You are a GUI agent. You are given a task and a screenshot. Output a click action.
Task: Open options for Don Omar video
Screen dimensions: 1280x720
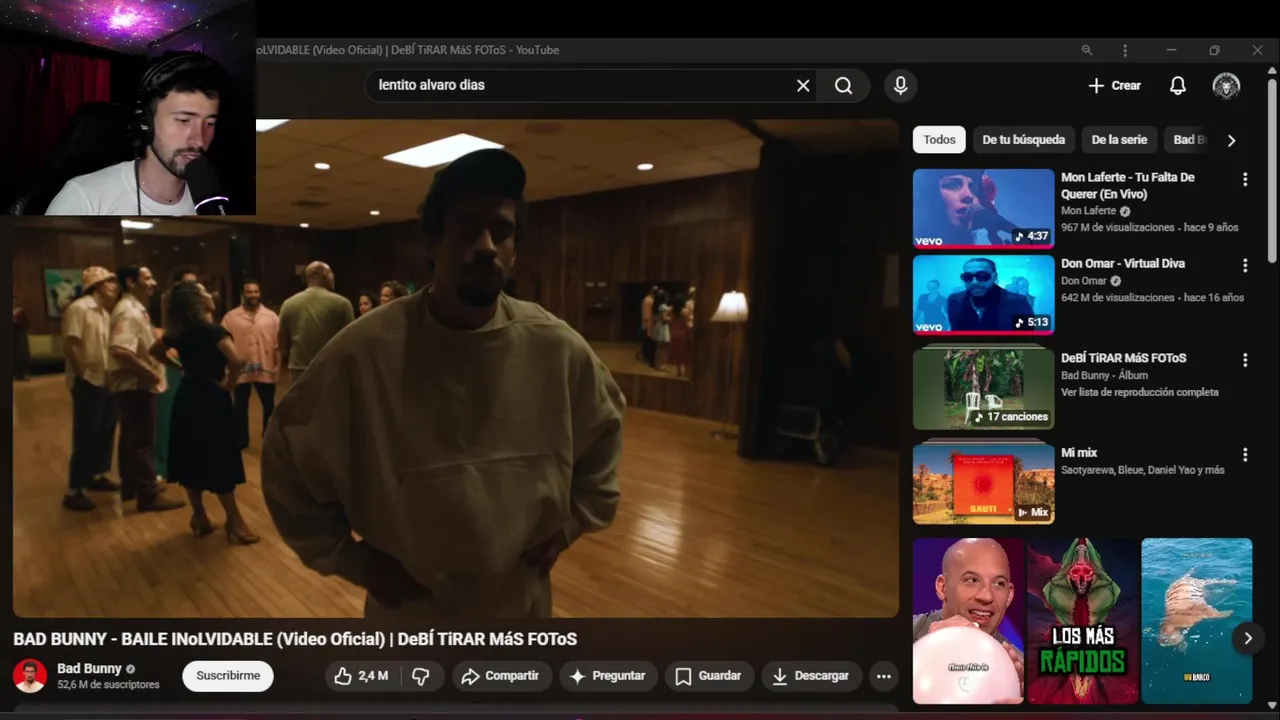click(x=1245, y=266)
